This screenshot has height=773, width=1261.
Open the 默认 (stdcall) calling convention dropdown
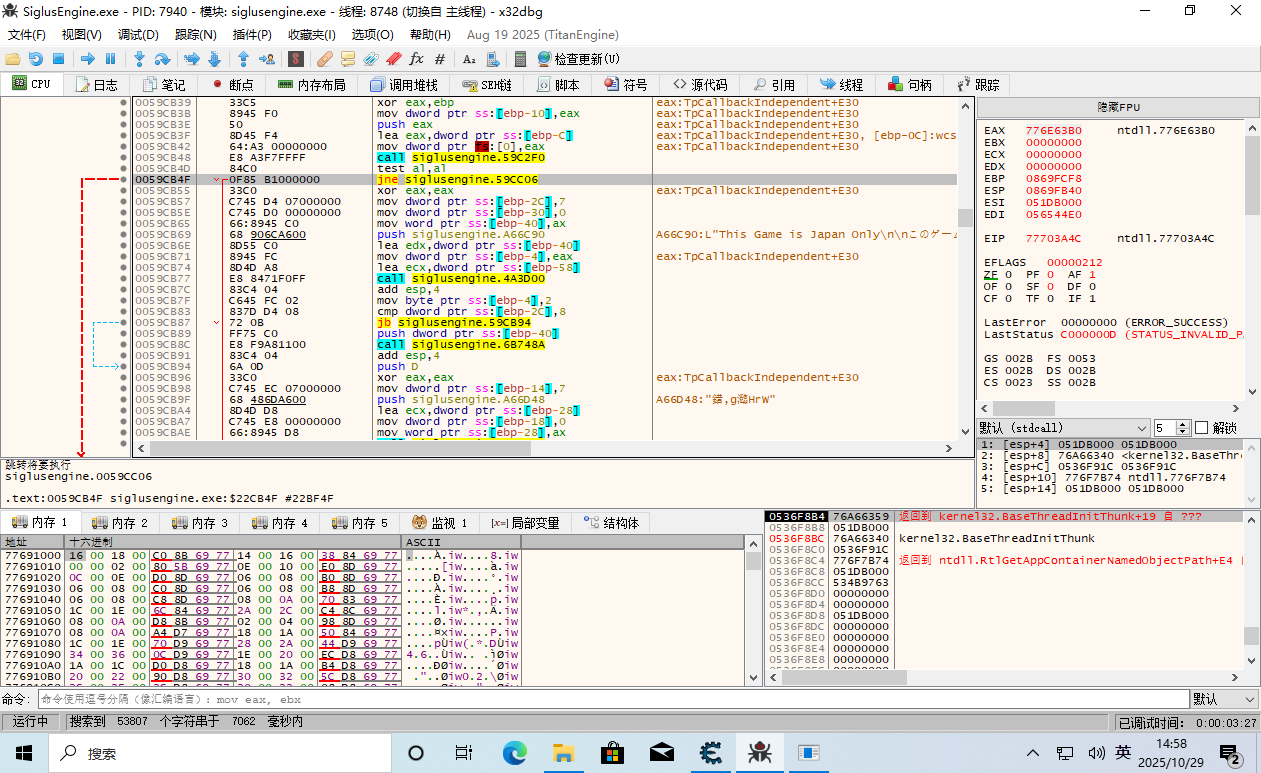pos(1063,427)
